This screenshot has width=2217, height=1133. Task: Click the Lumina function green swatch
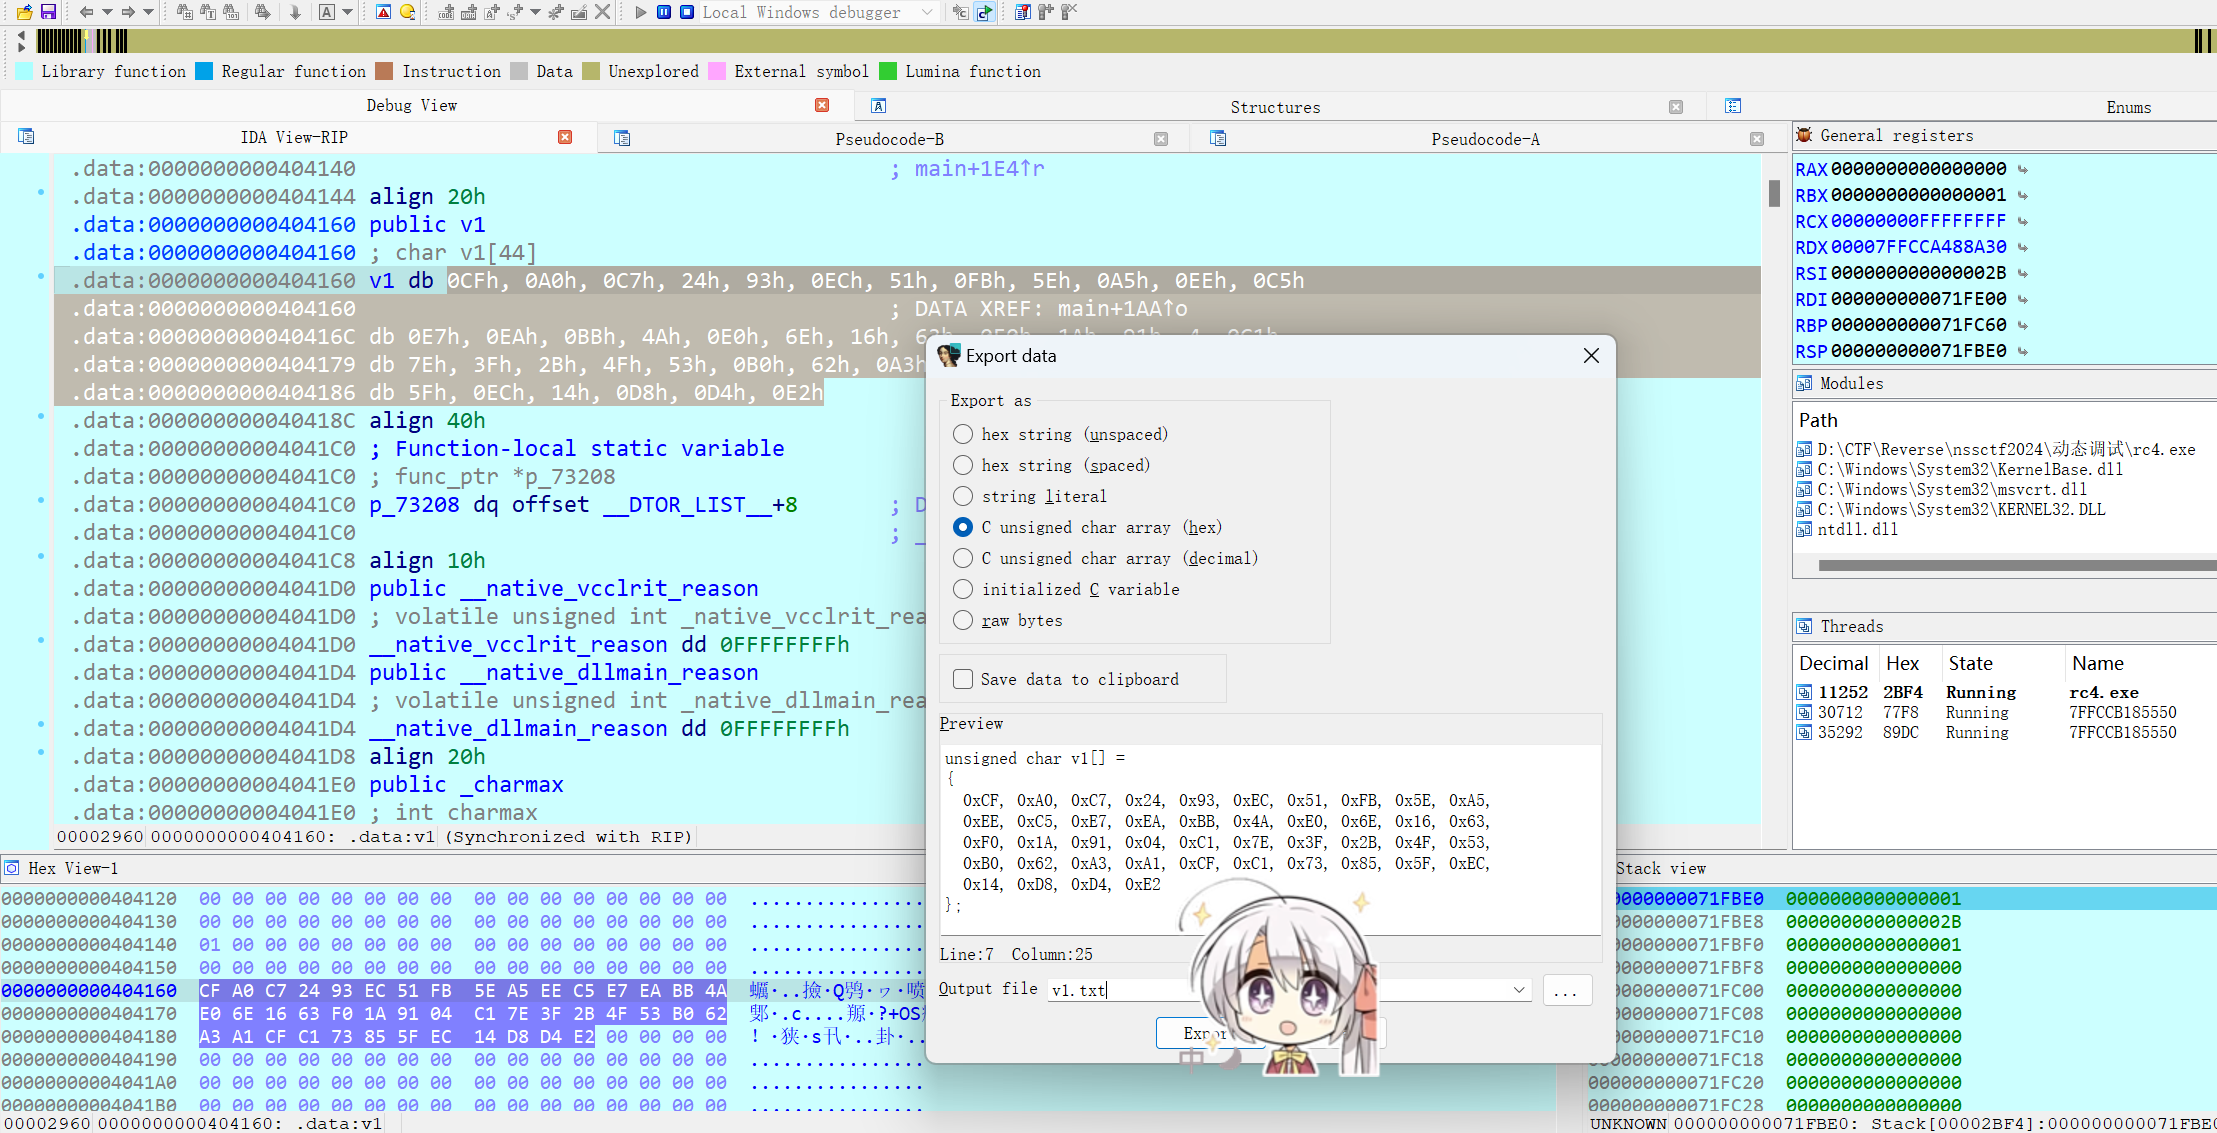tap(888, 71)
